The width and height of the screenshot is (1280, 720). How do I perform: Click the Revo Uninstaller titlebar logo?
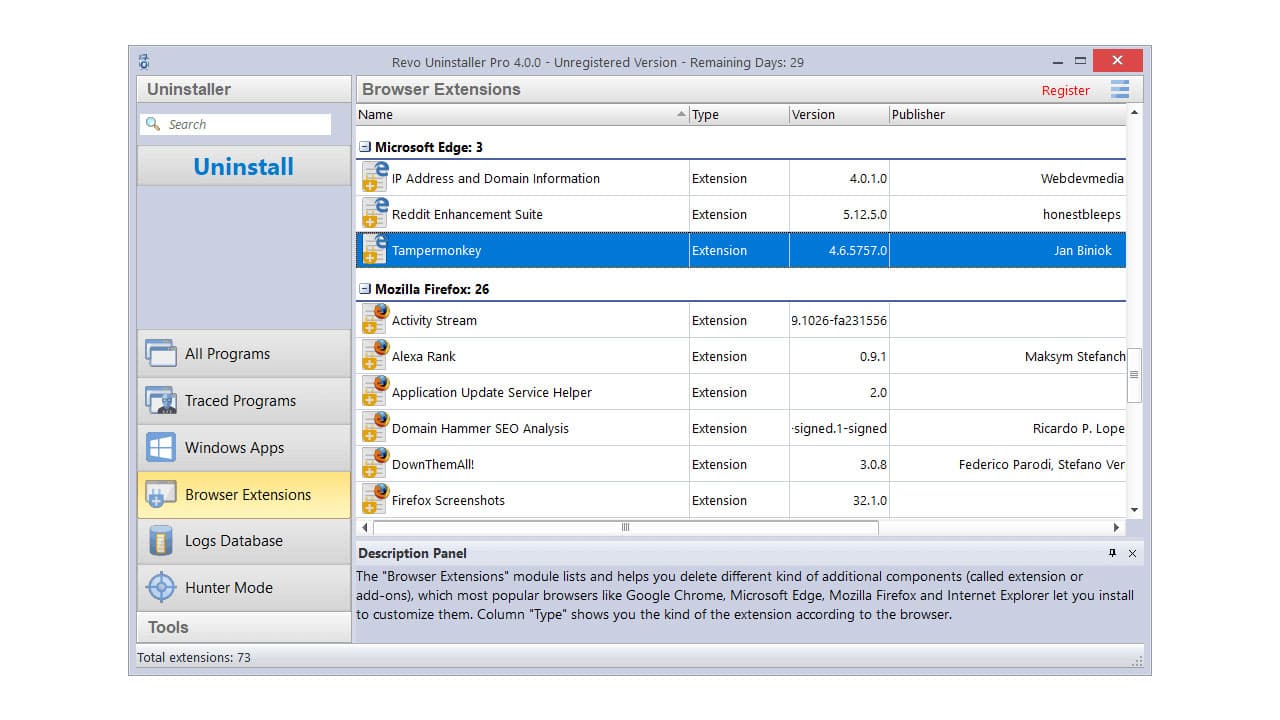[x=143, y=60]
